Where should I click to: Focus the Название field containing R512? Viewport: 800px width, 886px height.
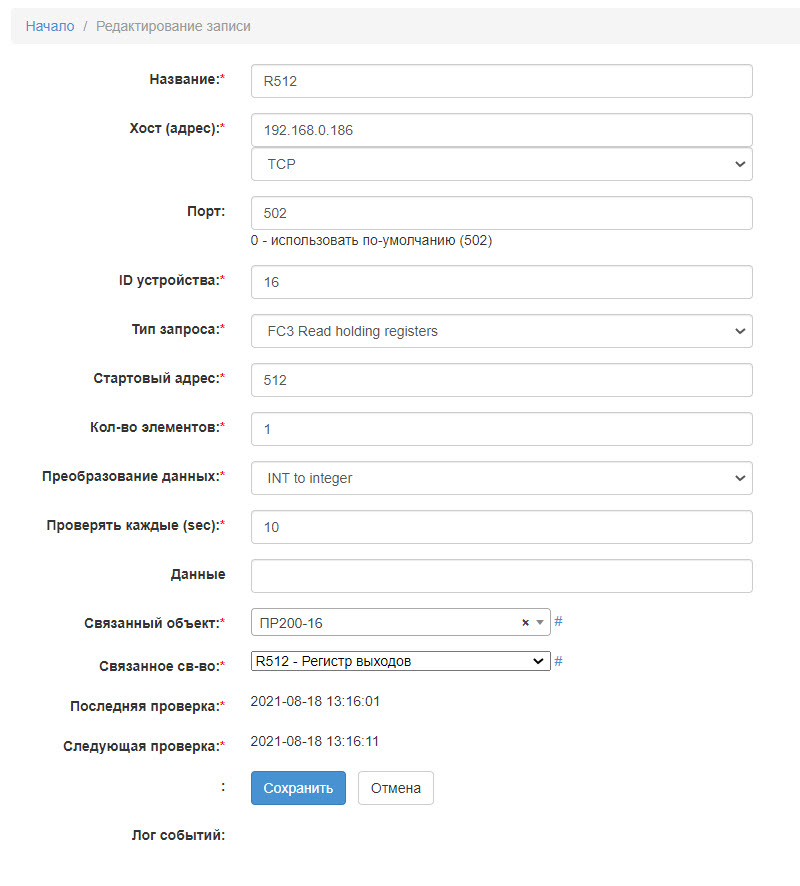[501, 82]
